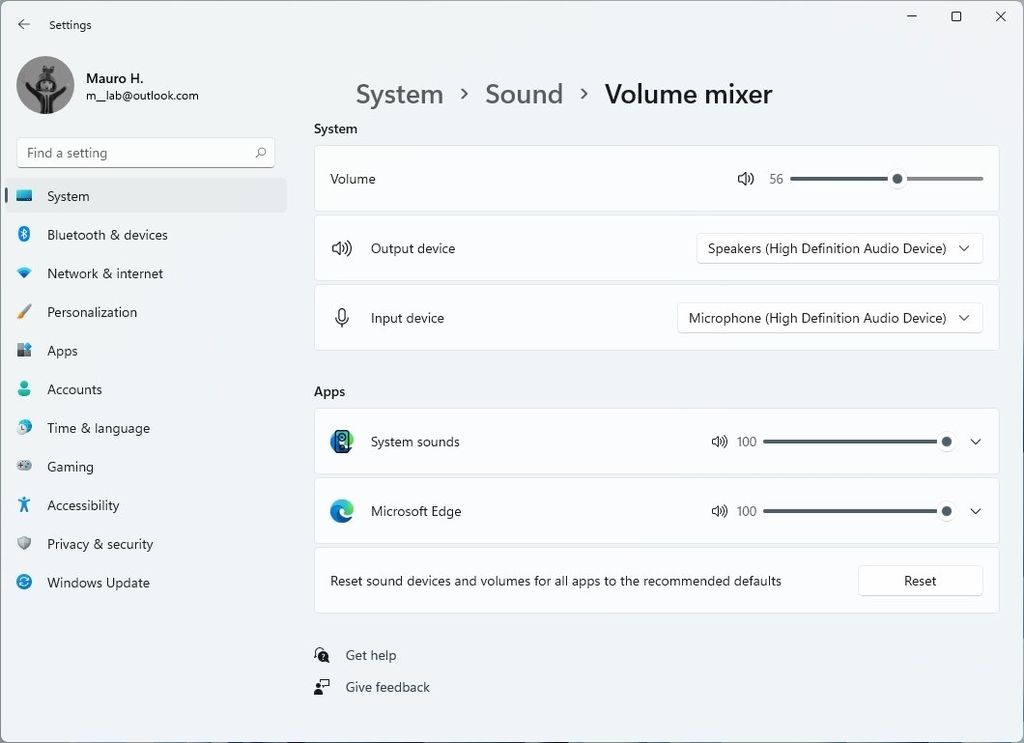Mute Microsoft Edge via its speaker icon

point(719,511)
